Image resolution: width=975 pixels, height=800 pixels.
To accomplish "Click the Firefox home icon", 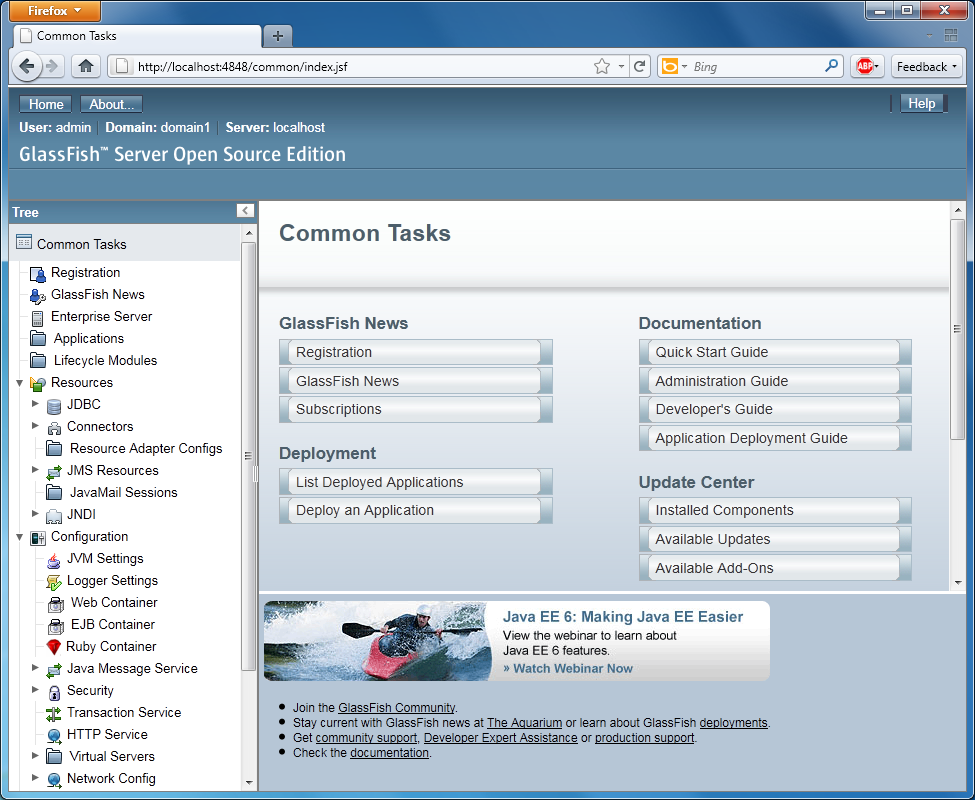I will pyautogui.click(x=86, y=67).
